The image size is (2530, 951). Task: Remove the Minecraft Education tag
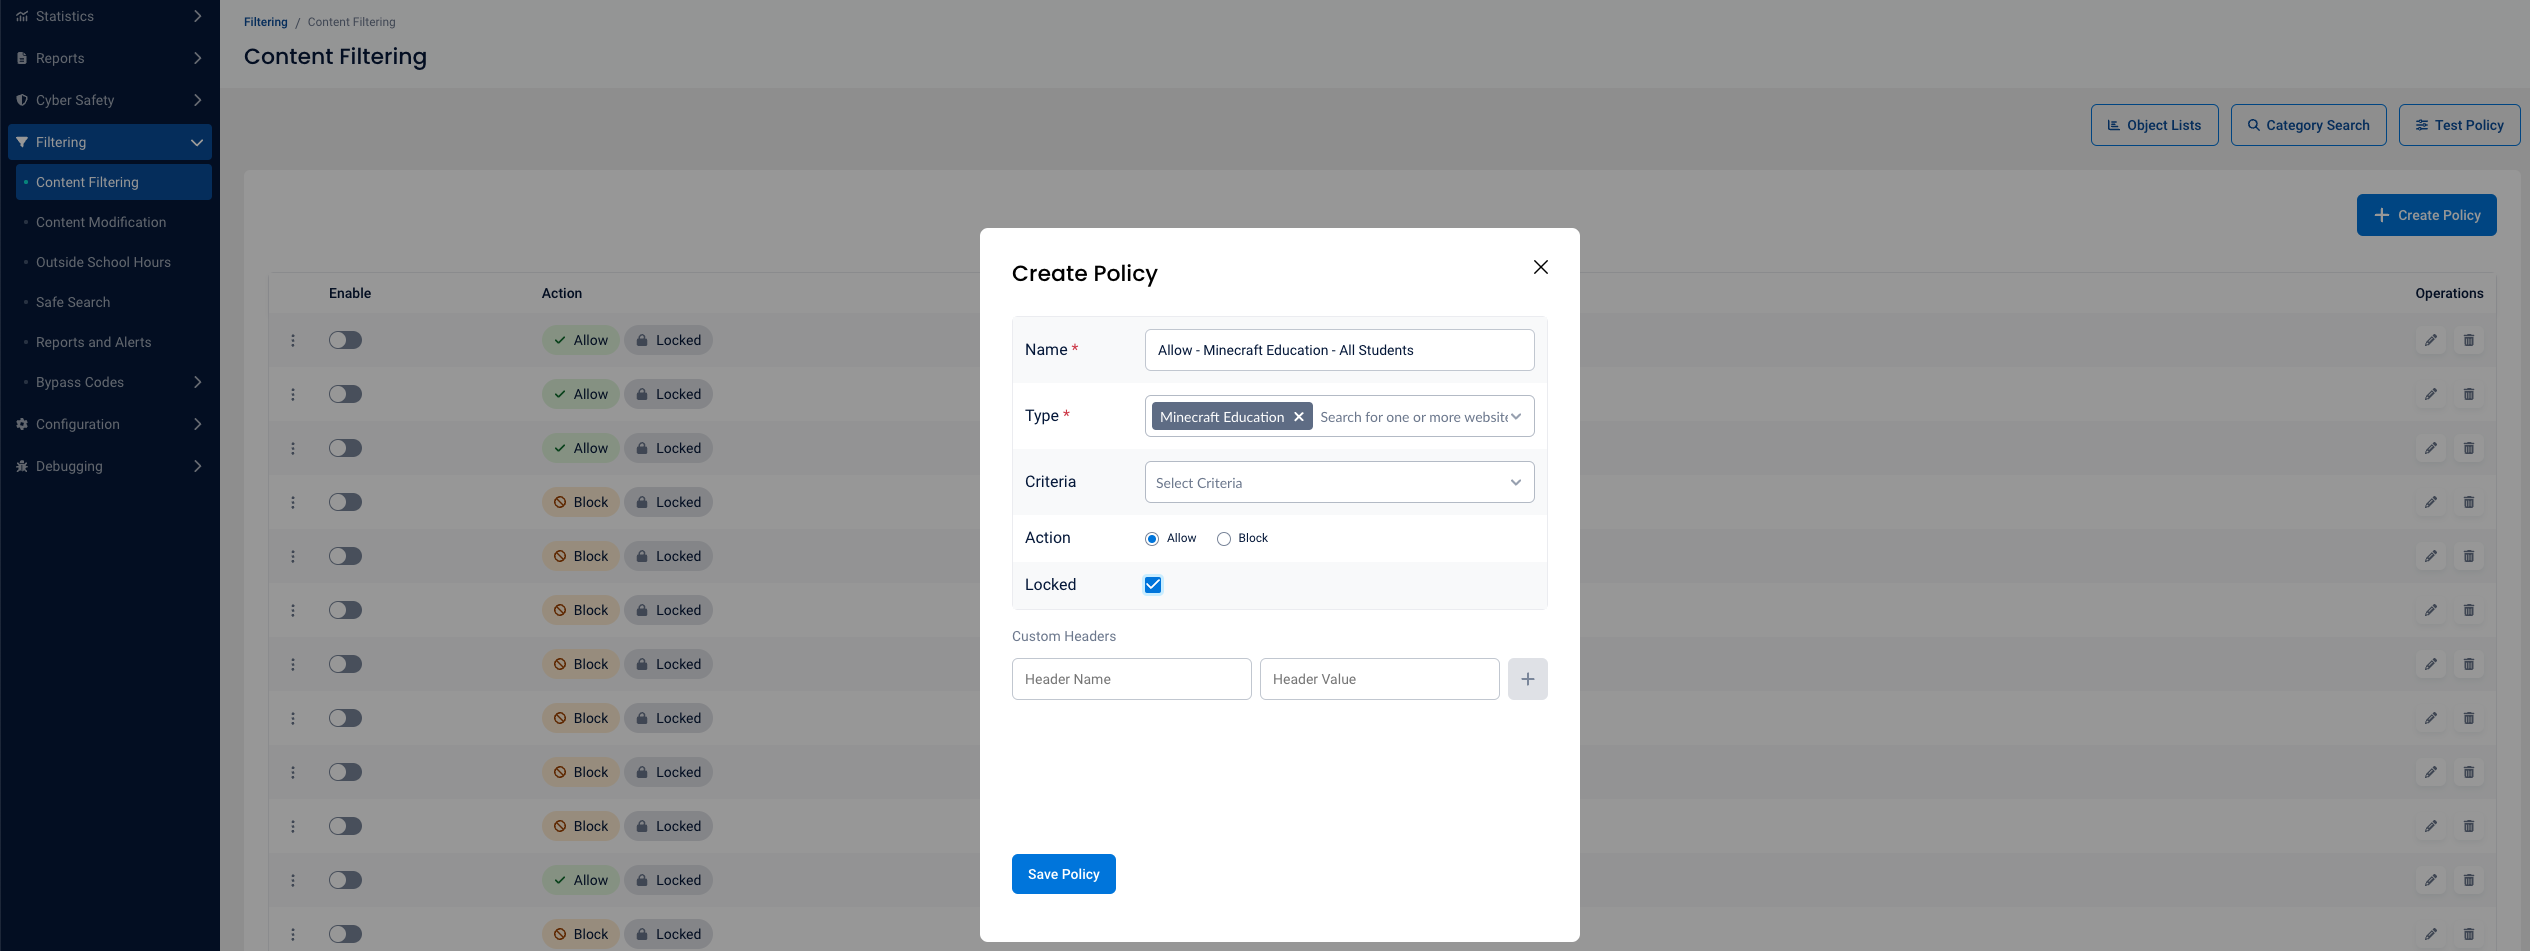1298,417
